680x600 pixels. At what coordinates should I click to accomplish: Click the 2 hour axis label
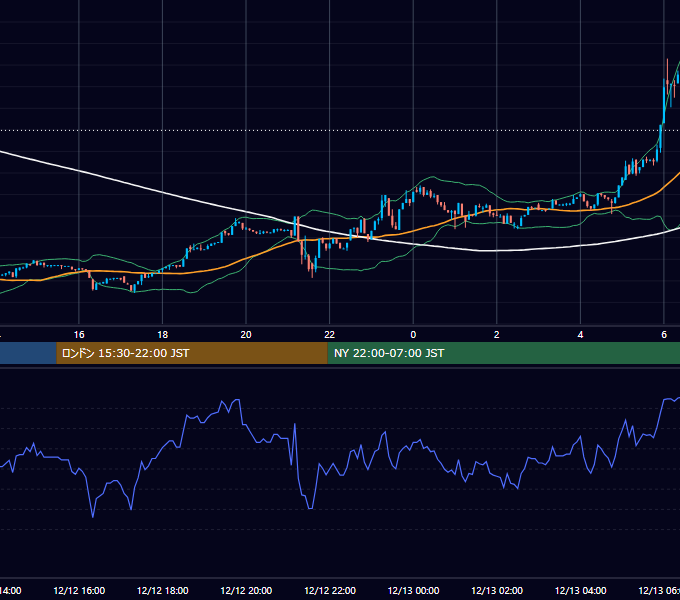[x=497, y=335]
